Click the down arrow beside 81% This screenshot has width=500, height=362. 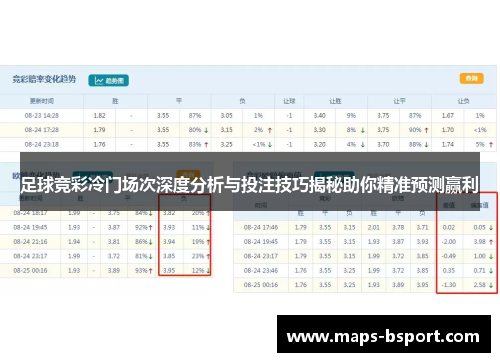151,256
